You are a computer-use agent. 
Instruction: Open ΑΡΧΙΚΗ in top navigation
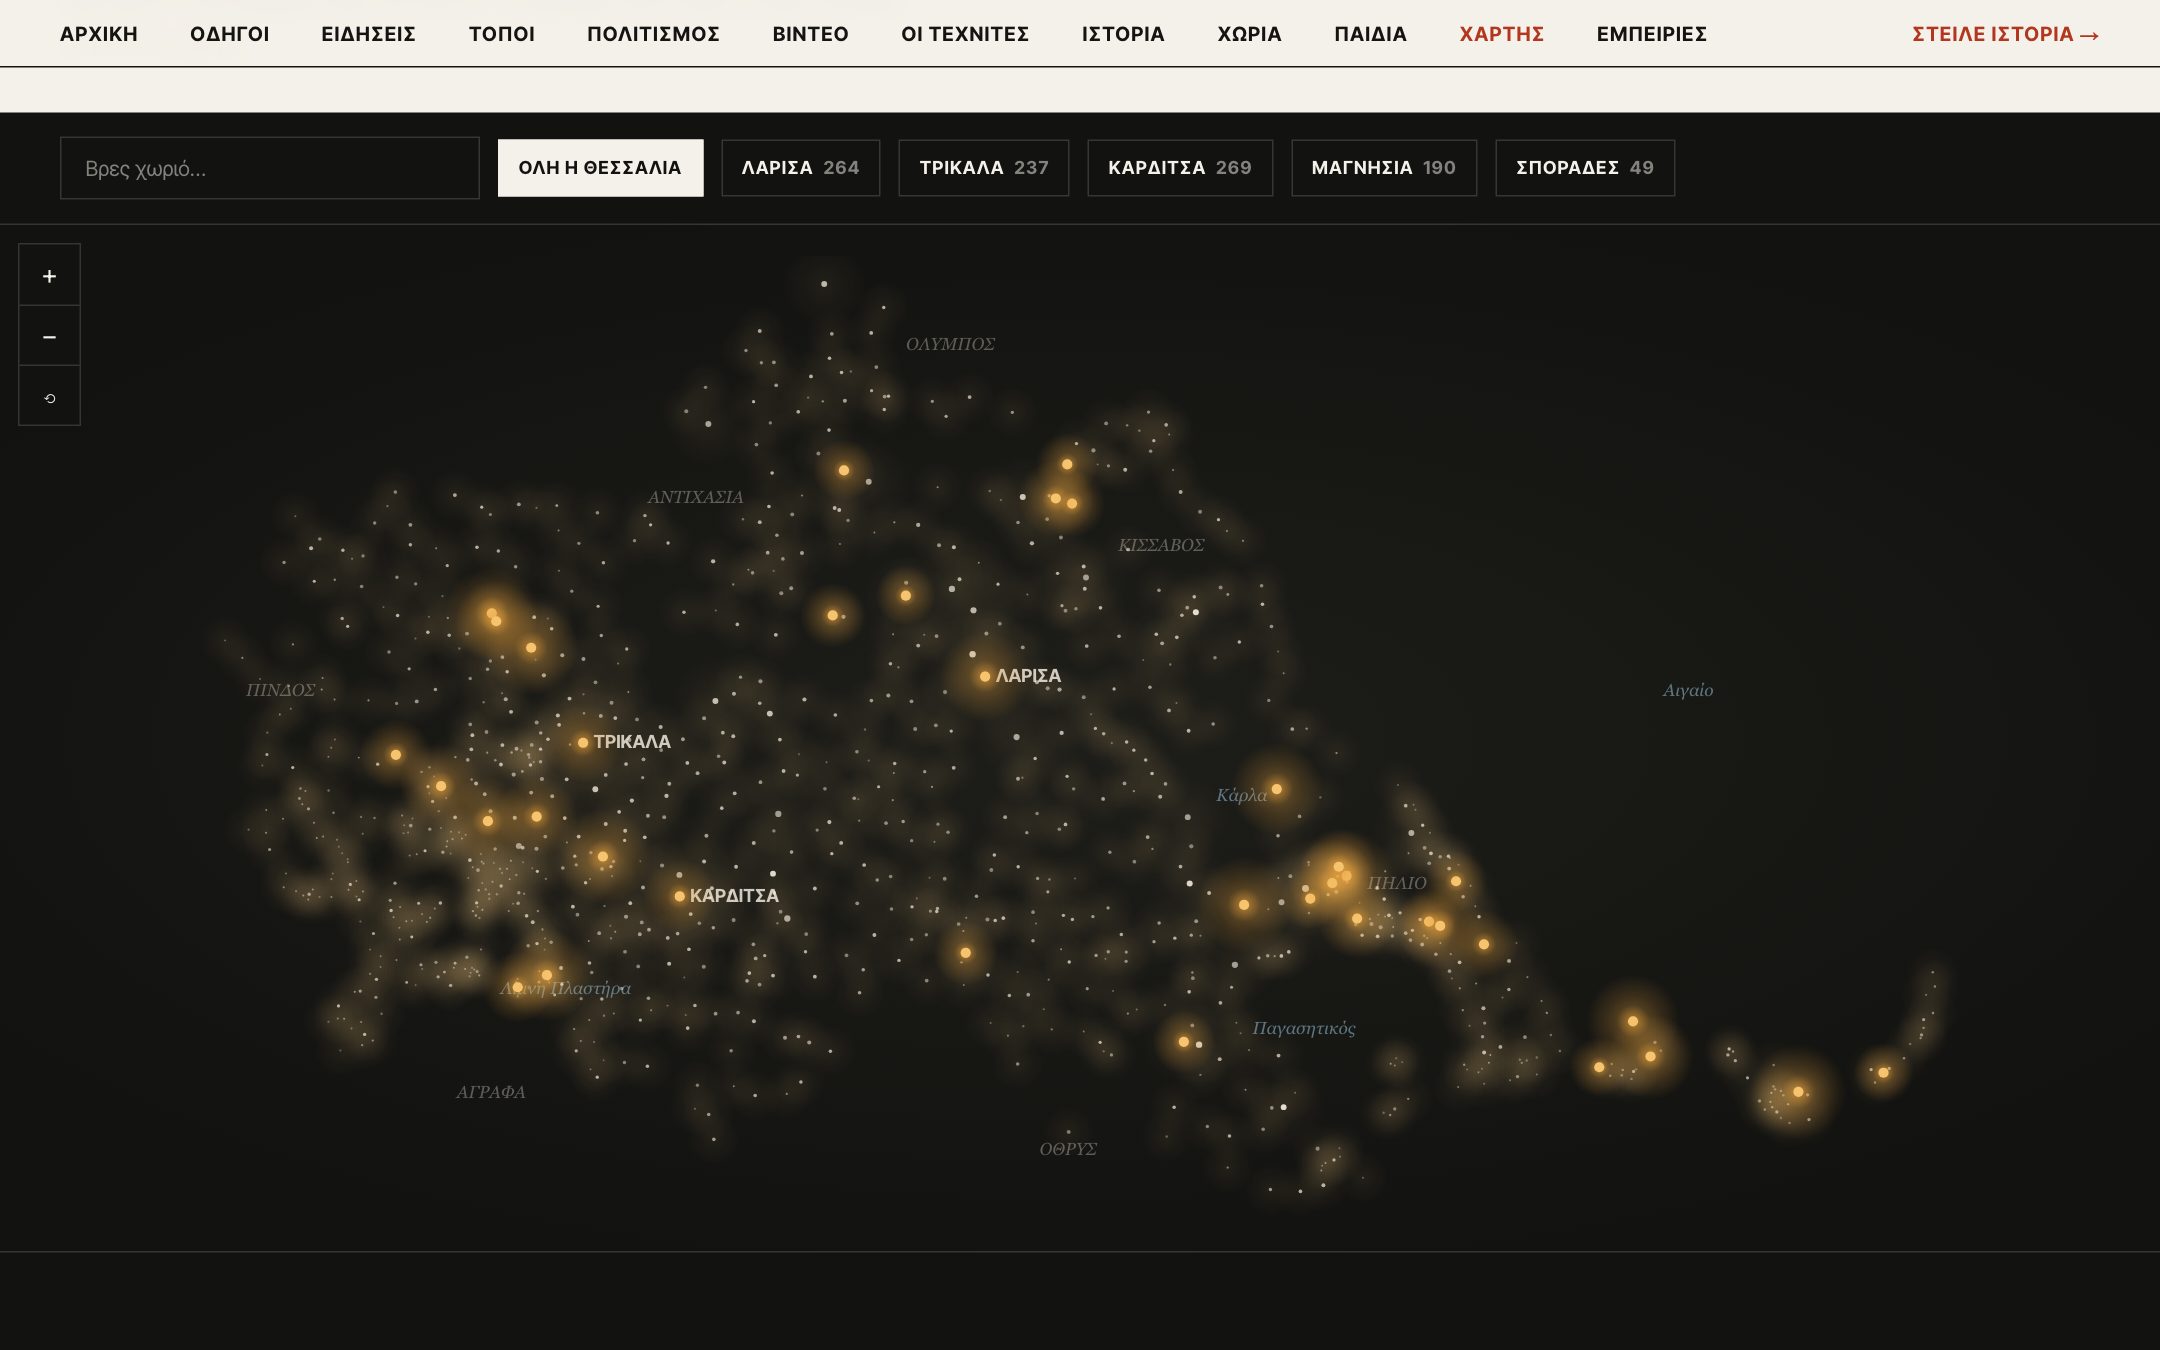pos(99,34)
